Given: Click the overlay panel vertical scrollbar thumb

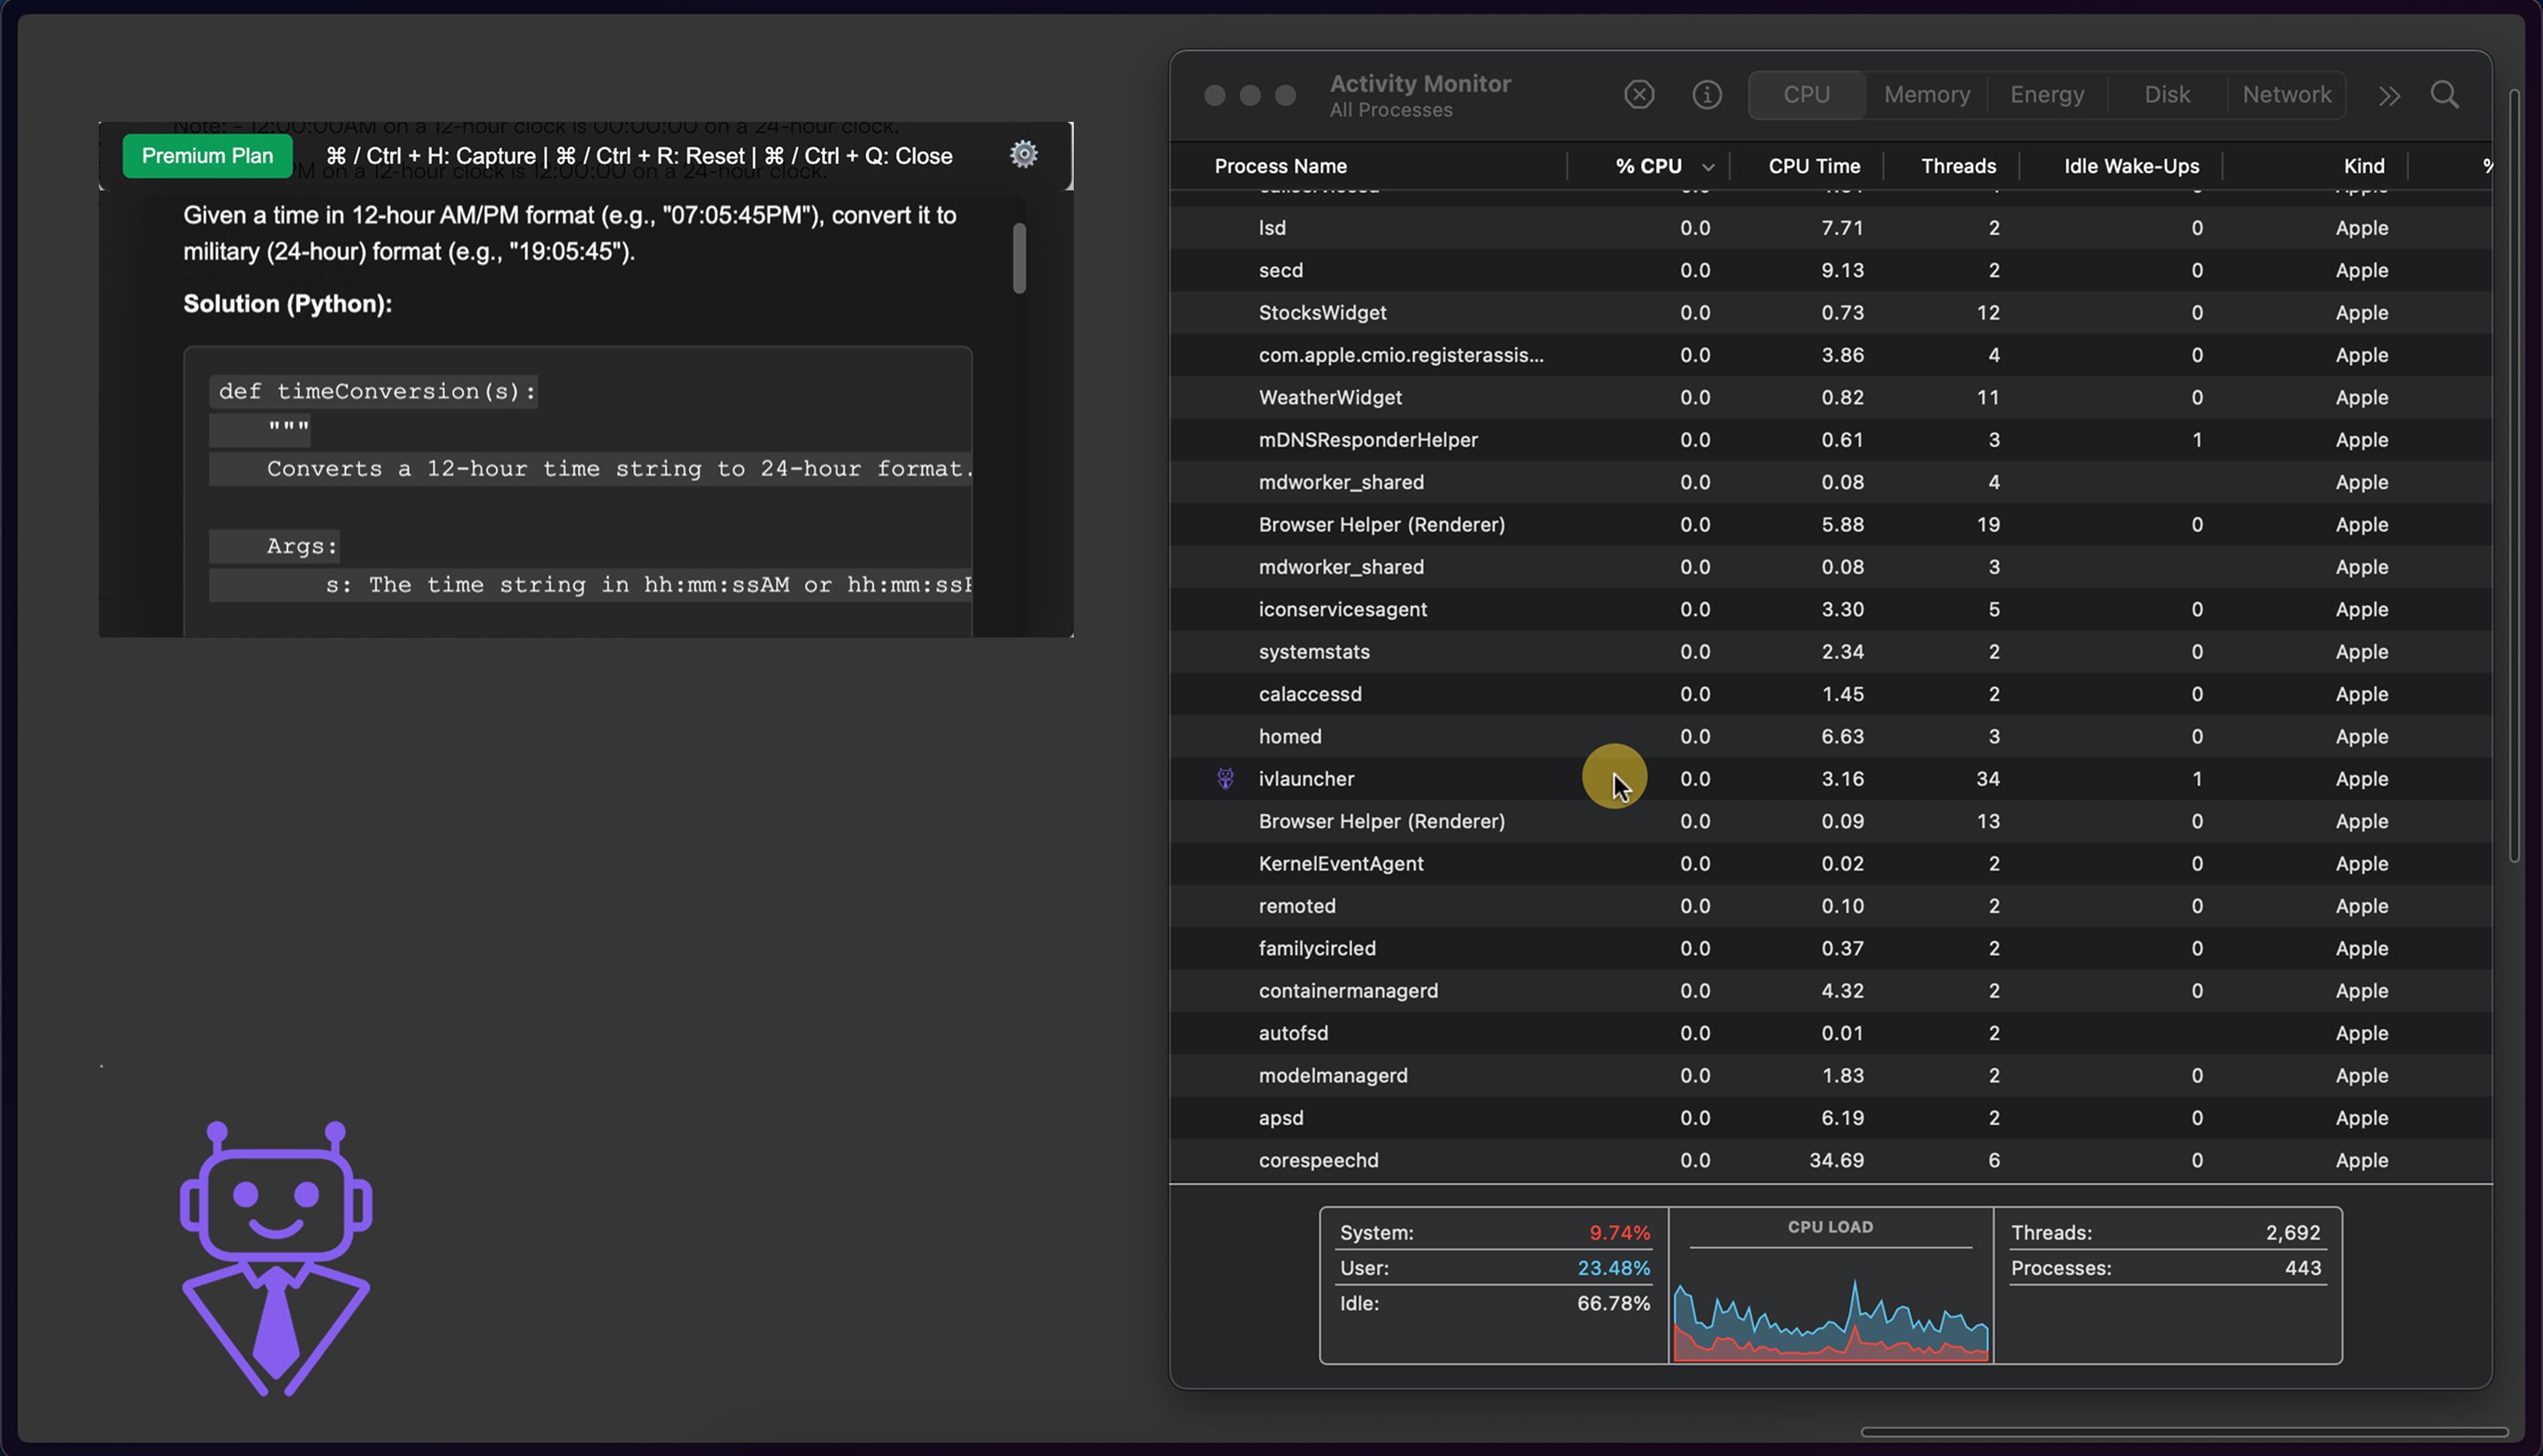Looking at the screenshot, I should [1018, 258].
